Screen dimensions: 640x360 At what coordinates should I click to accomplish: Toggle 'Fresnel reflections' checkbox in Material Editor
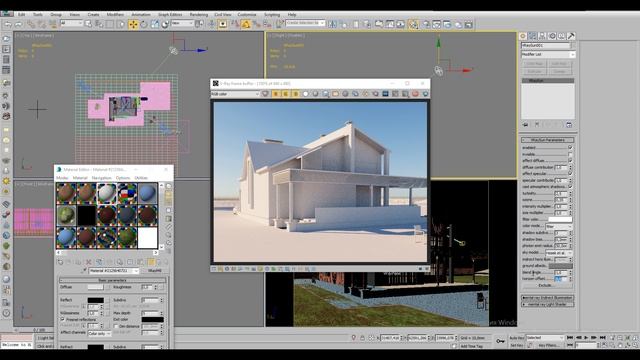63,320
